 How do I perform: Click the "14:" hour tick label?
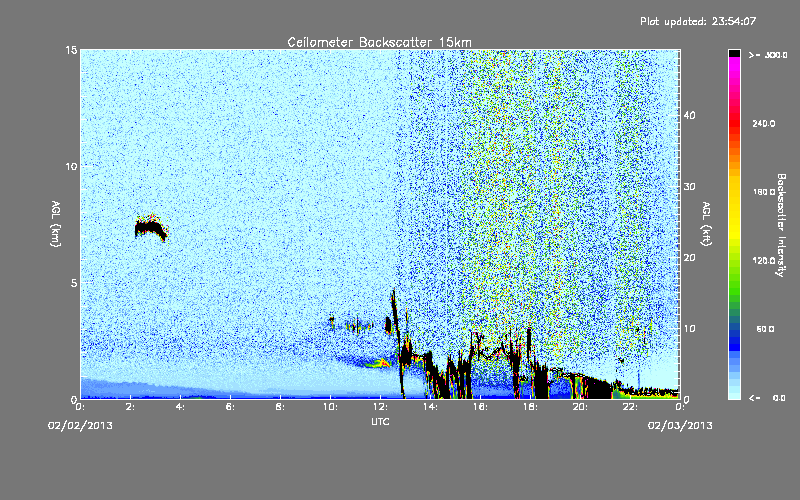[x=430, y=407]
